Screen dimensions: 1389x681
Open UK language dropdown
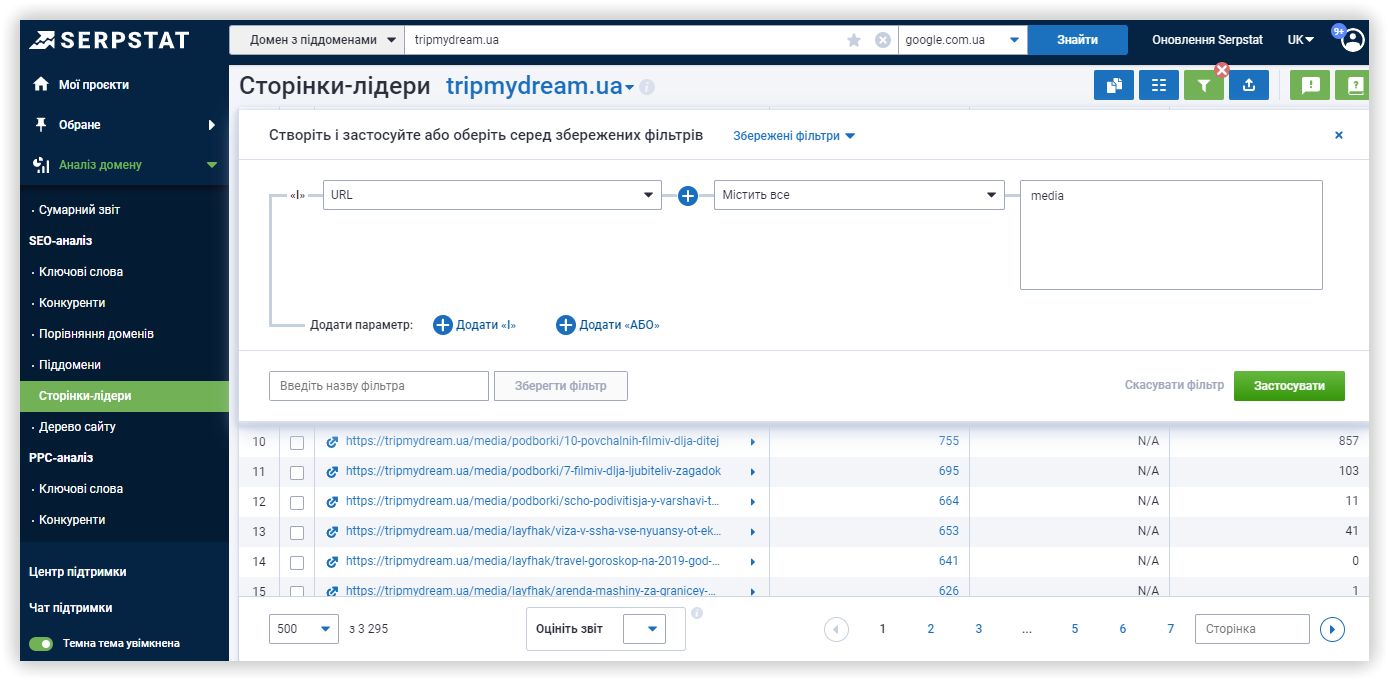point(1300,40)
